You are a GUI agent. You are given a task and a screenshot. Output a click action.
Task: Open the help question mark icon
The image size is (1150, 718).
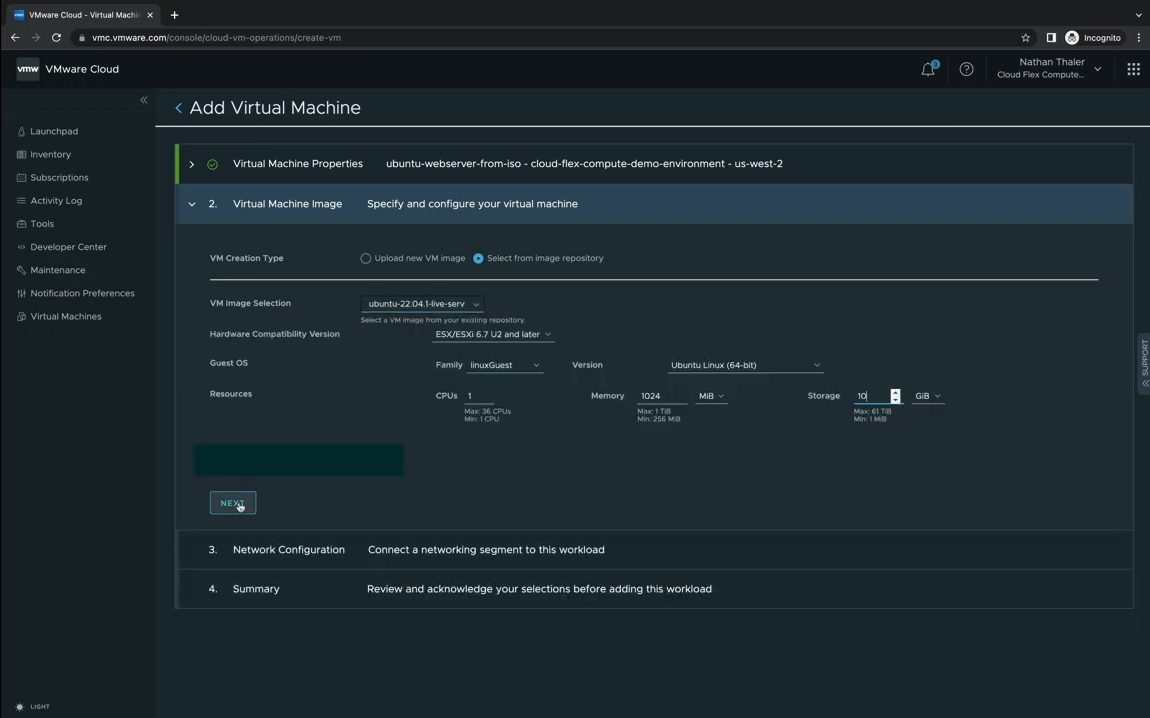tap(967, 69)
